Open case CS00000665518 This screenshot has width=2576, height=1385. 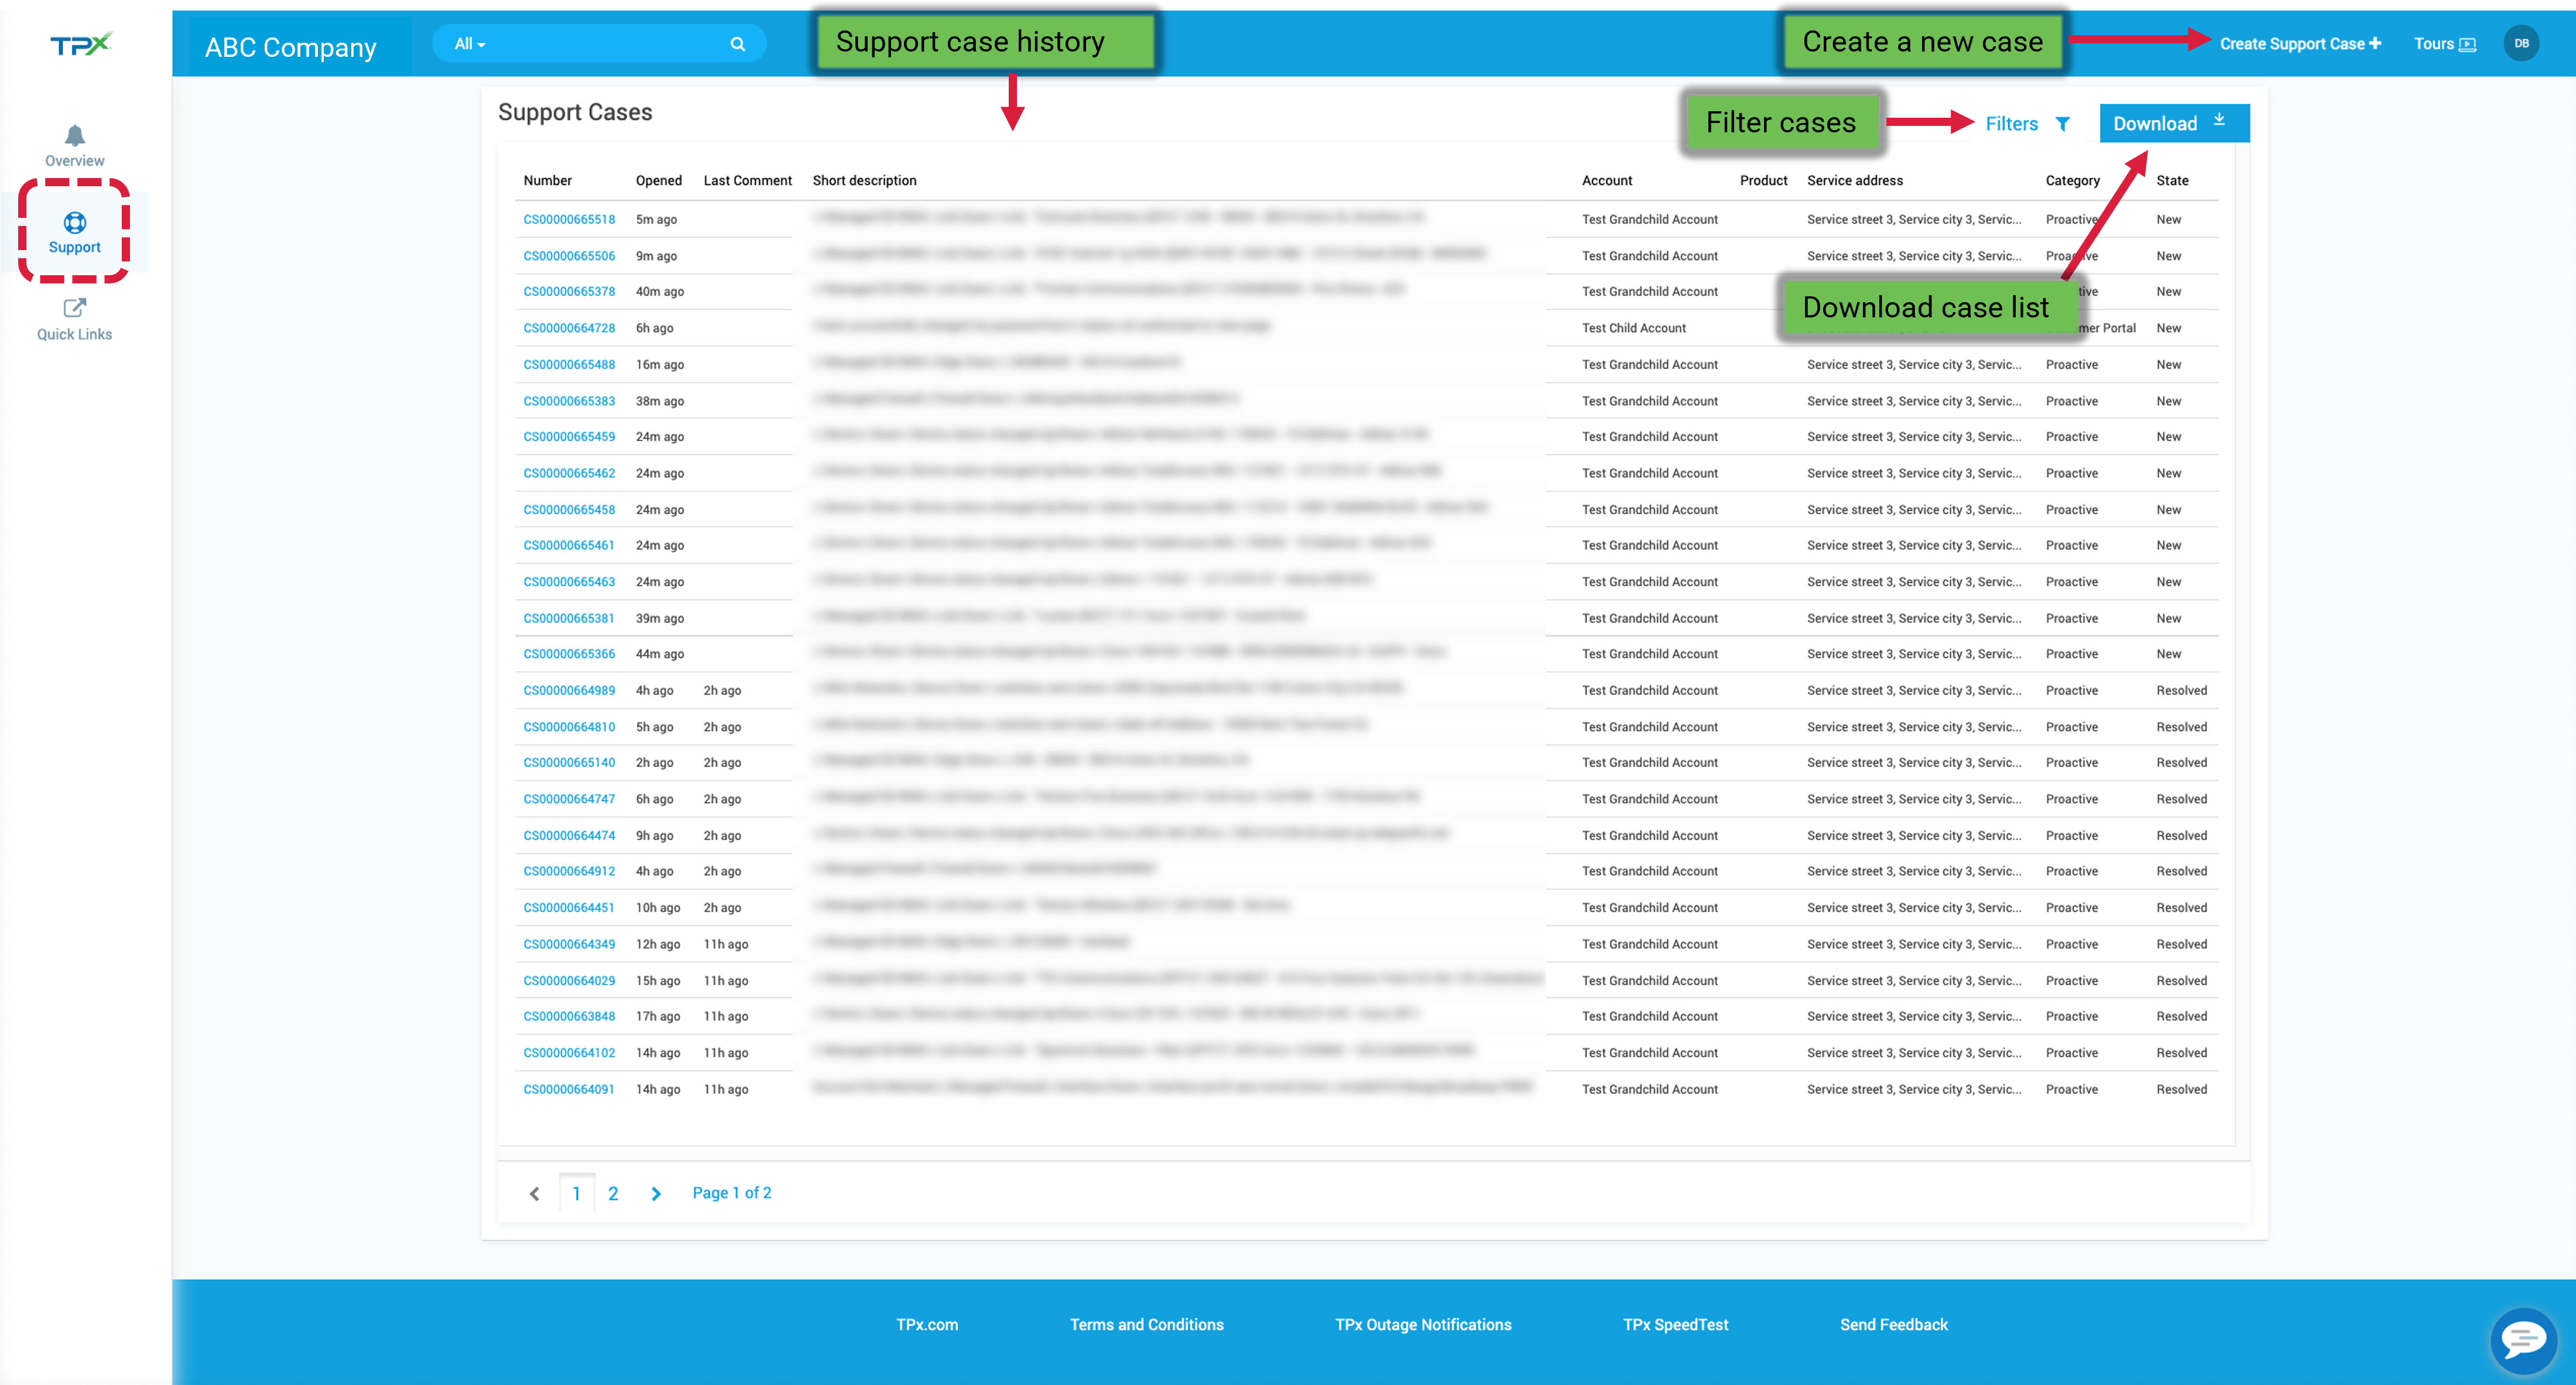click(x=569, y=219)
